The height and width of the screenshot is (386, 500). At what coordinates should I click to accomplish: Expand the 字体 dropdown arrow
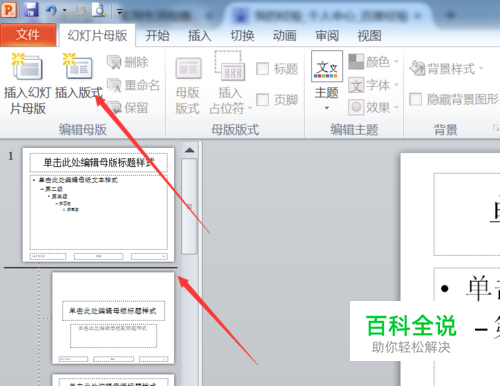[x=396, y=85]
